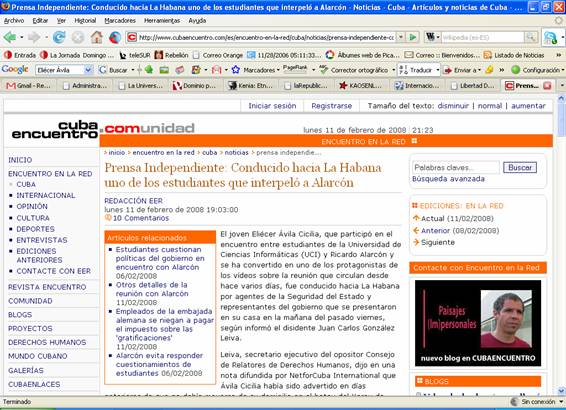
Task: Click the vertical scrollbar down arrow
Action: coord(561,391)
